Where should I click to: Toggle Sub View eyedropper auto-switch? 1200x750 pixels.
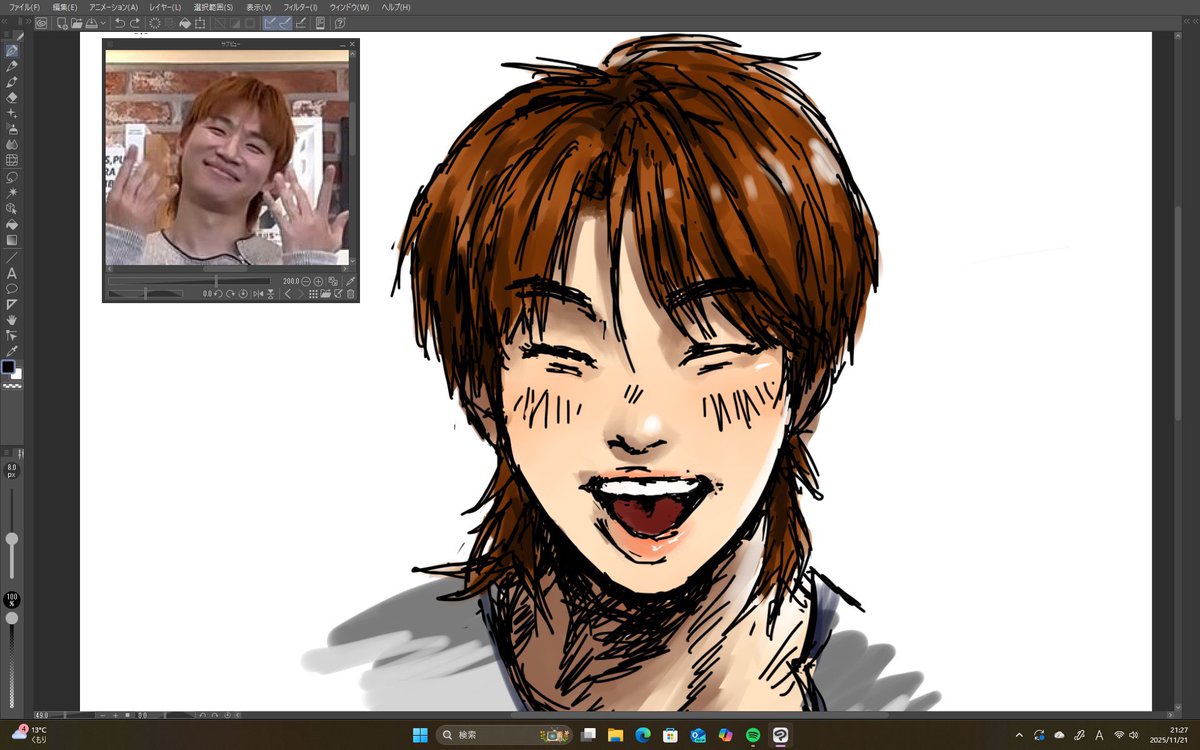coord(350,281)
